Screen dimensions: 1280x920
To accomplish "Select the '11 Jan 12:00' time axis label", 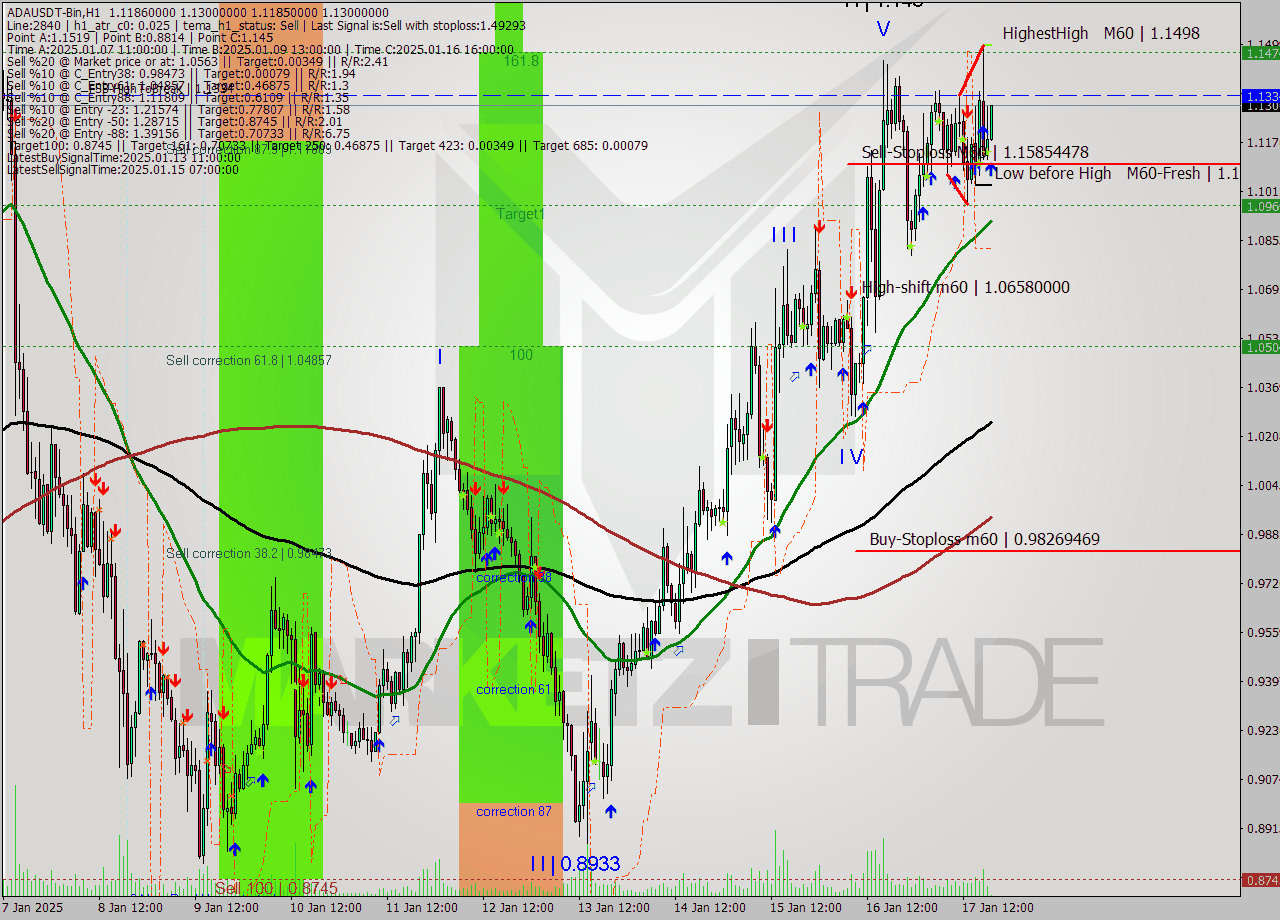I will tap(424, 908).
